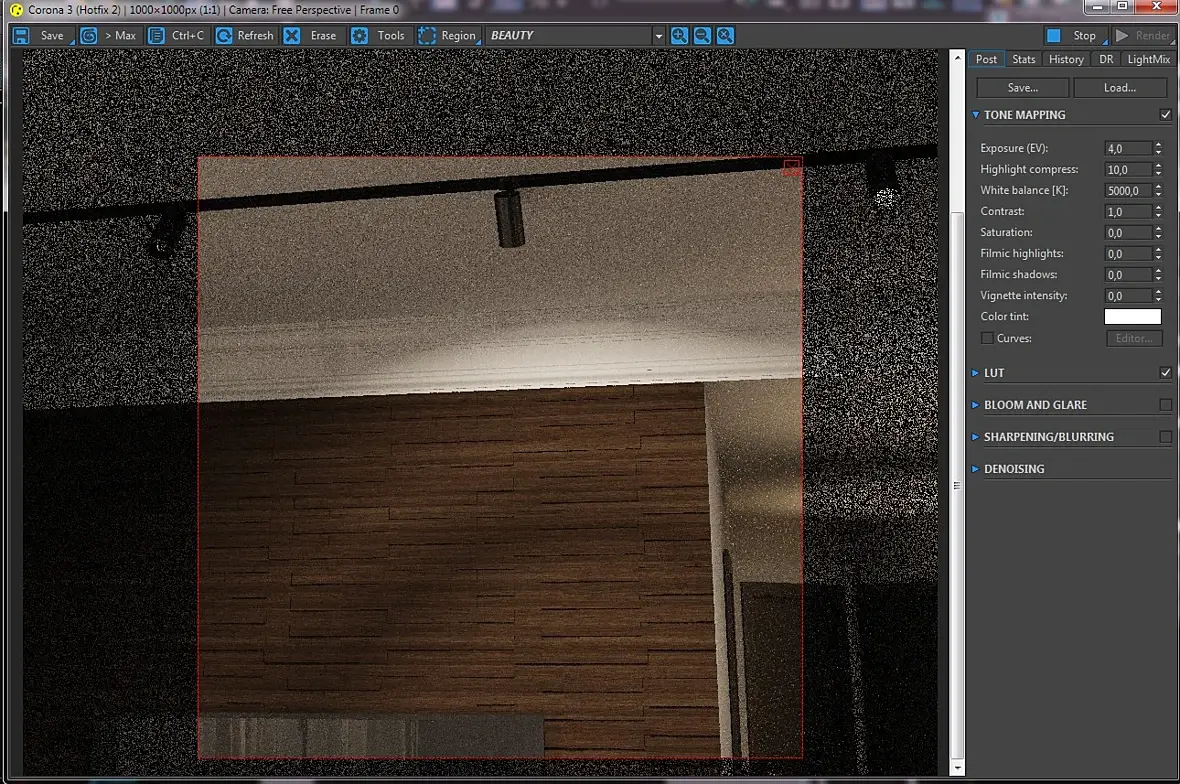Toggle the LUT checkbox

1166,372
